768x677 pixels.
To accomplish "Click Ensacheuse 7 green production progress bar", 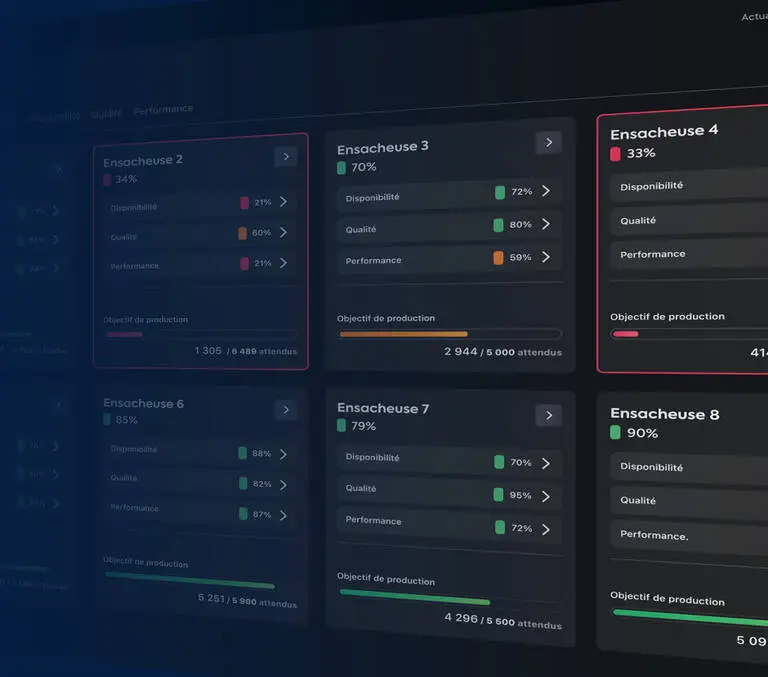I will pyautogui.click(x=414, y=597).
